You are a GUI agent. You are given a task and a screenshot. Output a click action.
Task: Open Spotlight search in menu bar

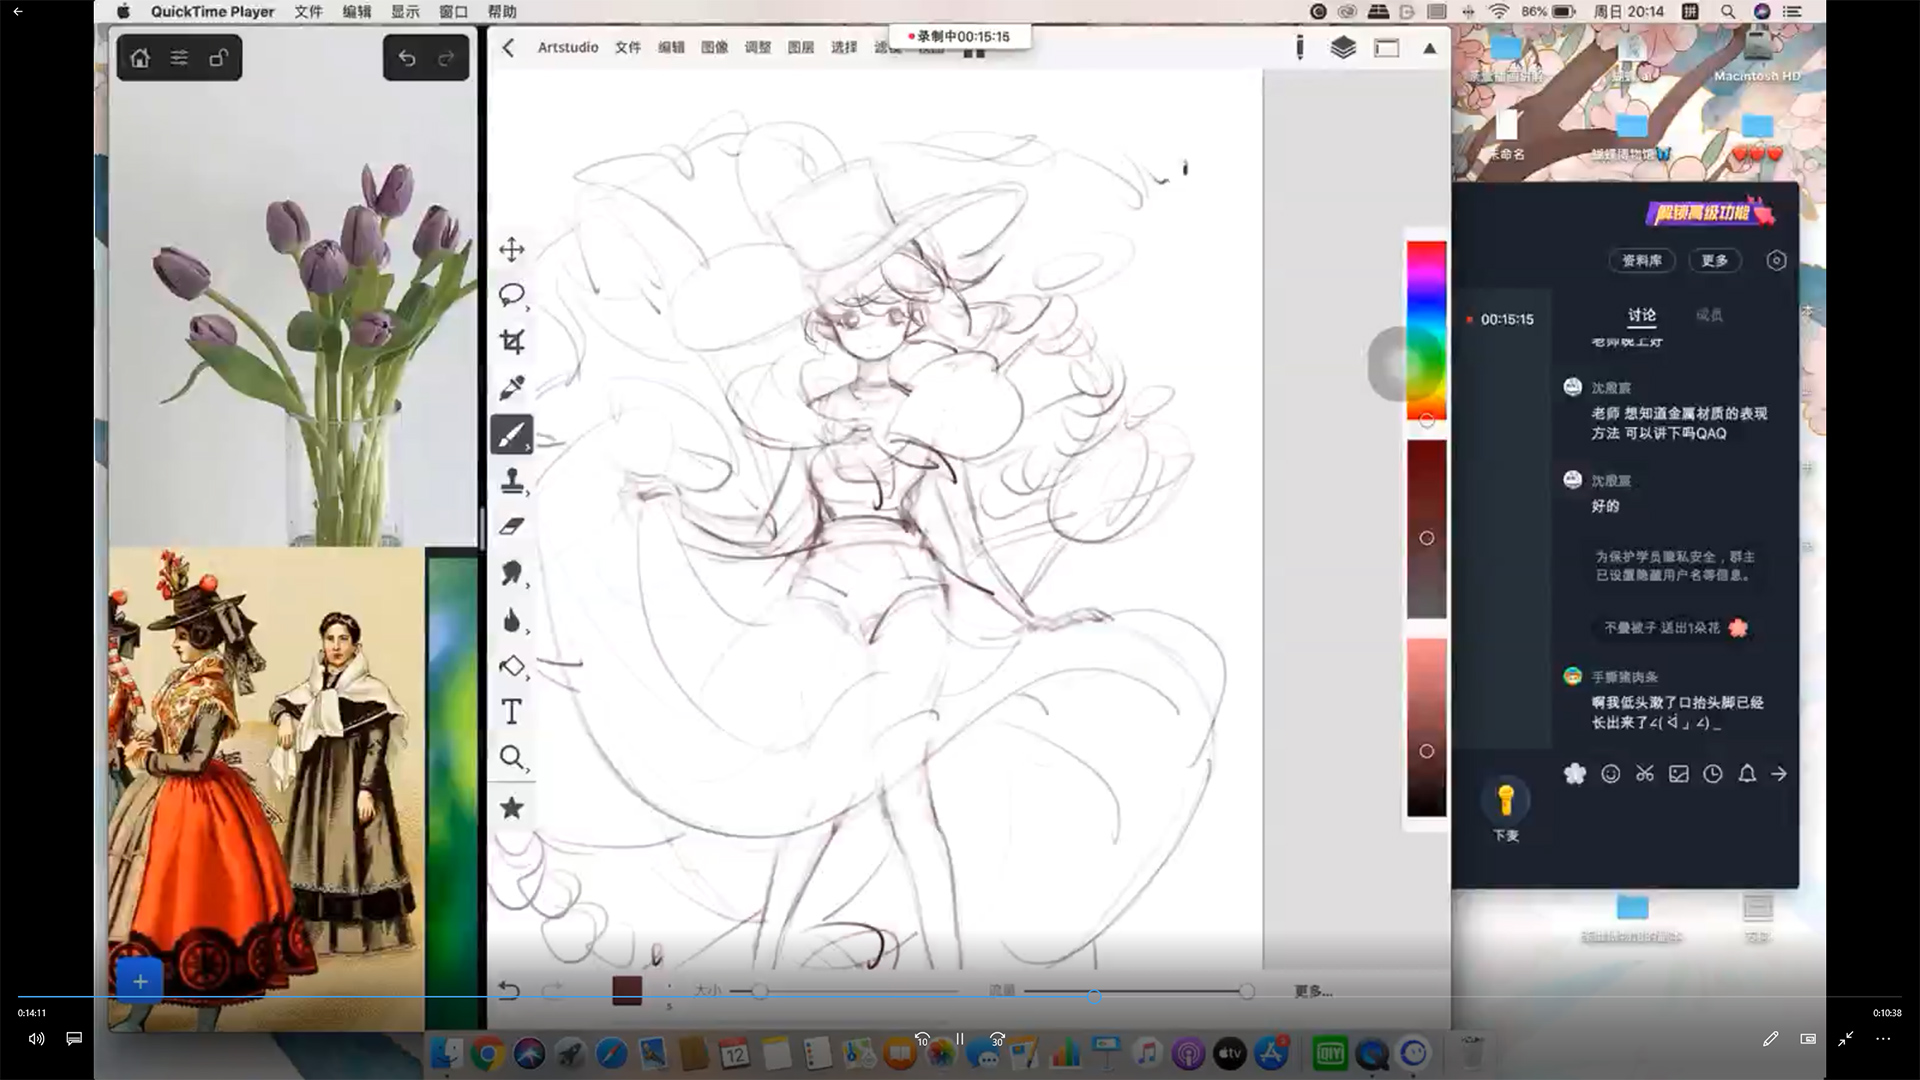pyautogui.click(x=1727, y=12)
